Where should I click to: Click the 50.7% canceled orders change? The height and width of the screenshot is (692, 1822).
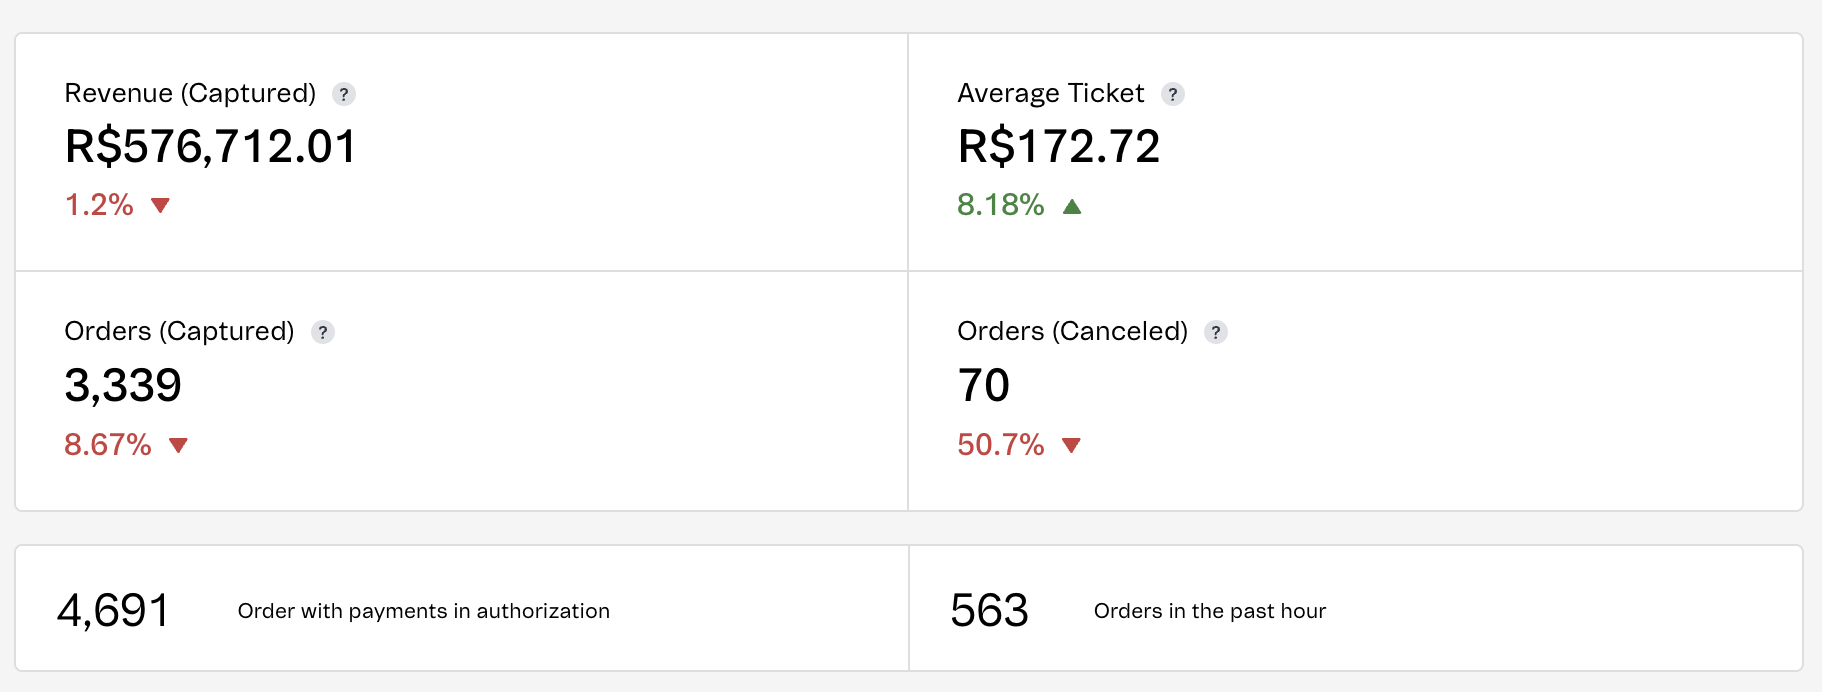point(1000,445)
